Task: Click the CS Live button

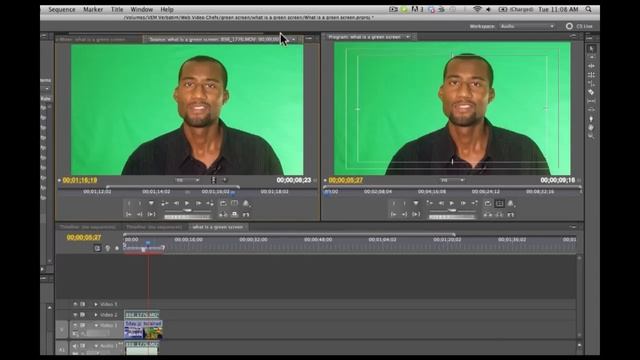Action: [579, 26]
